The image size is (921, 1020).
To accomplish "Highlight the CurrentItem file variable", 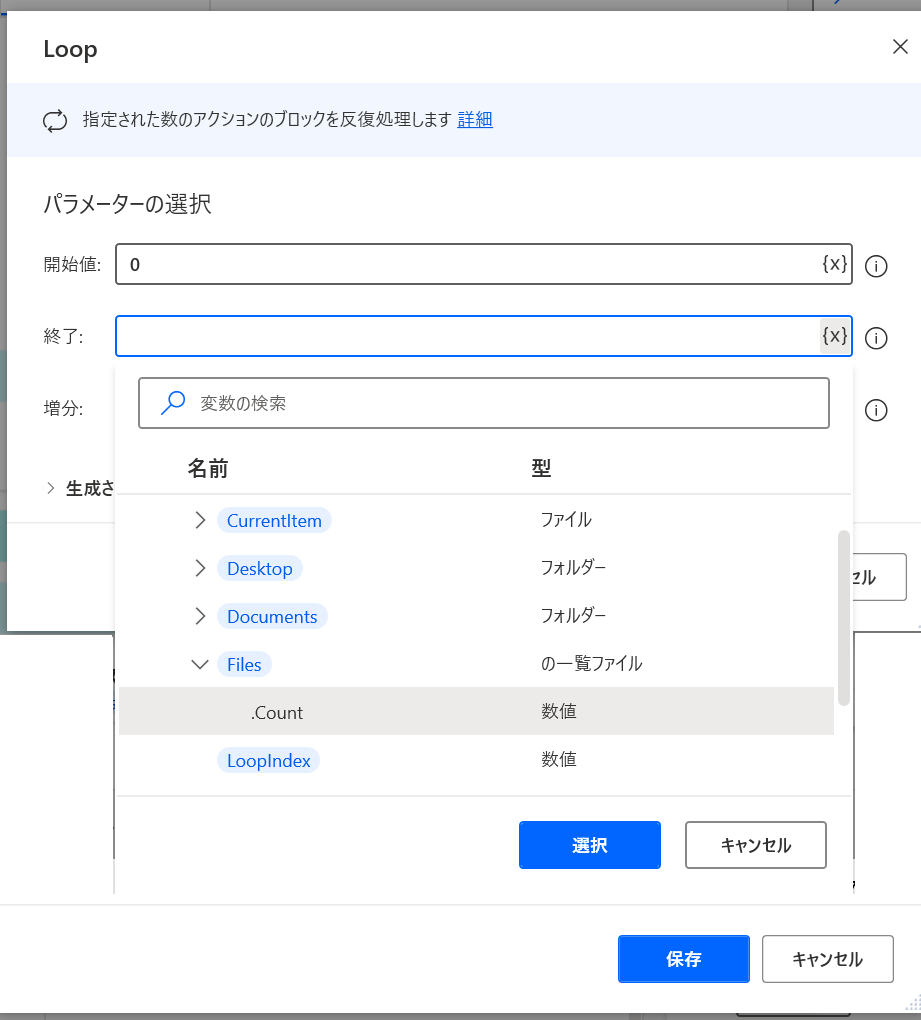I will pos(274,520).
